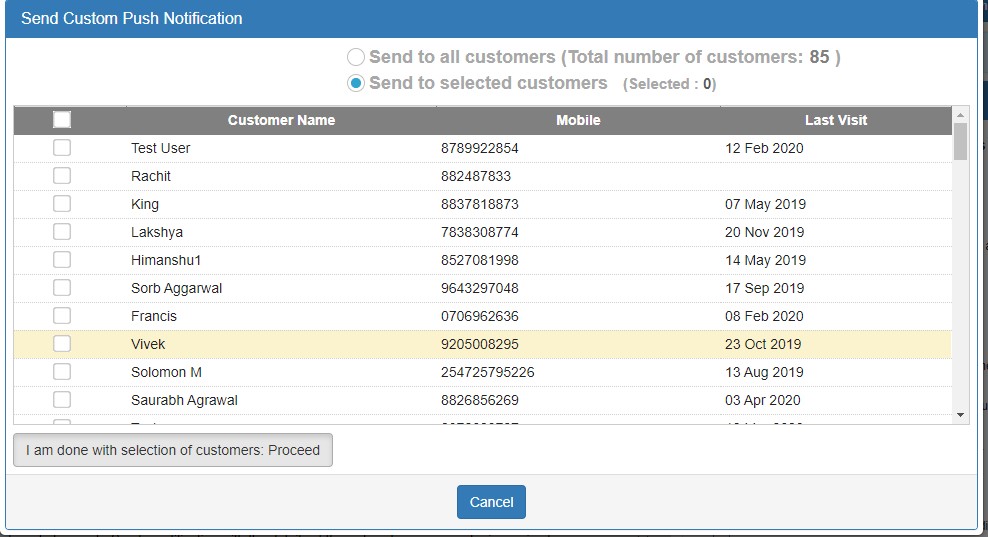The image size is (988, 537).
Task: Check the box for King
Action: tap(62, 204)
